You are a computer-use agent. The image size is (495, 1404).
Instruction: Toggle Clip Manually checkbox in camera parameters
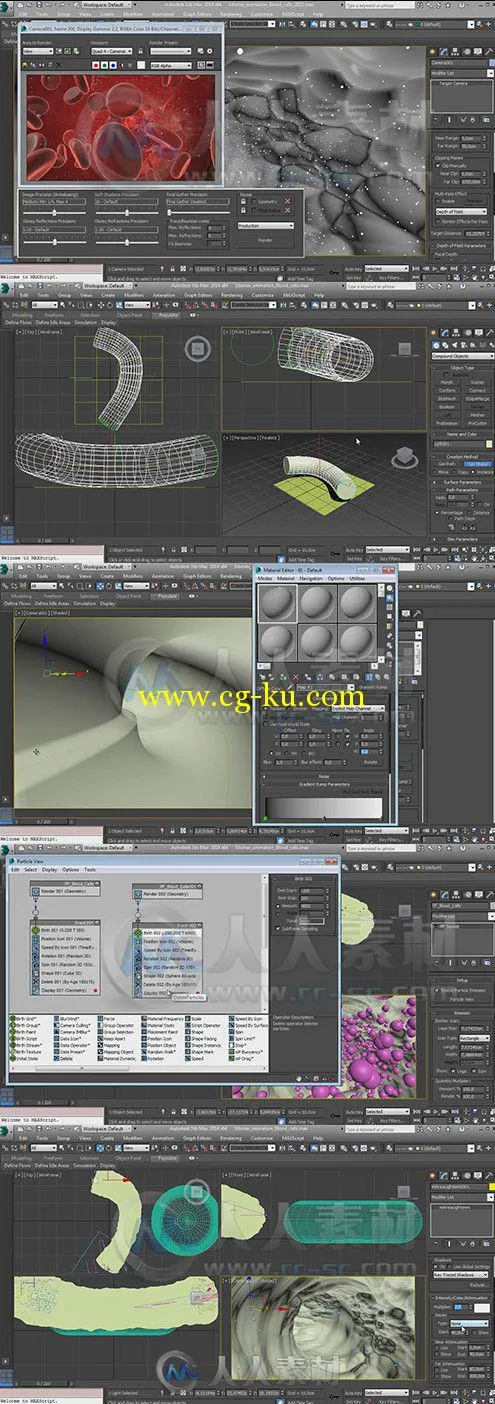pos(438,166)
